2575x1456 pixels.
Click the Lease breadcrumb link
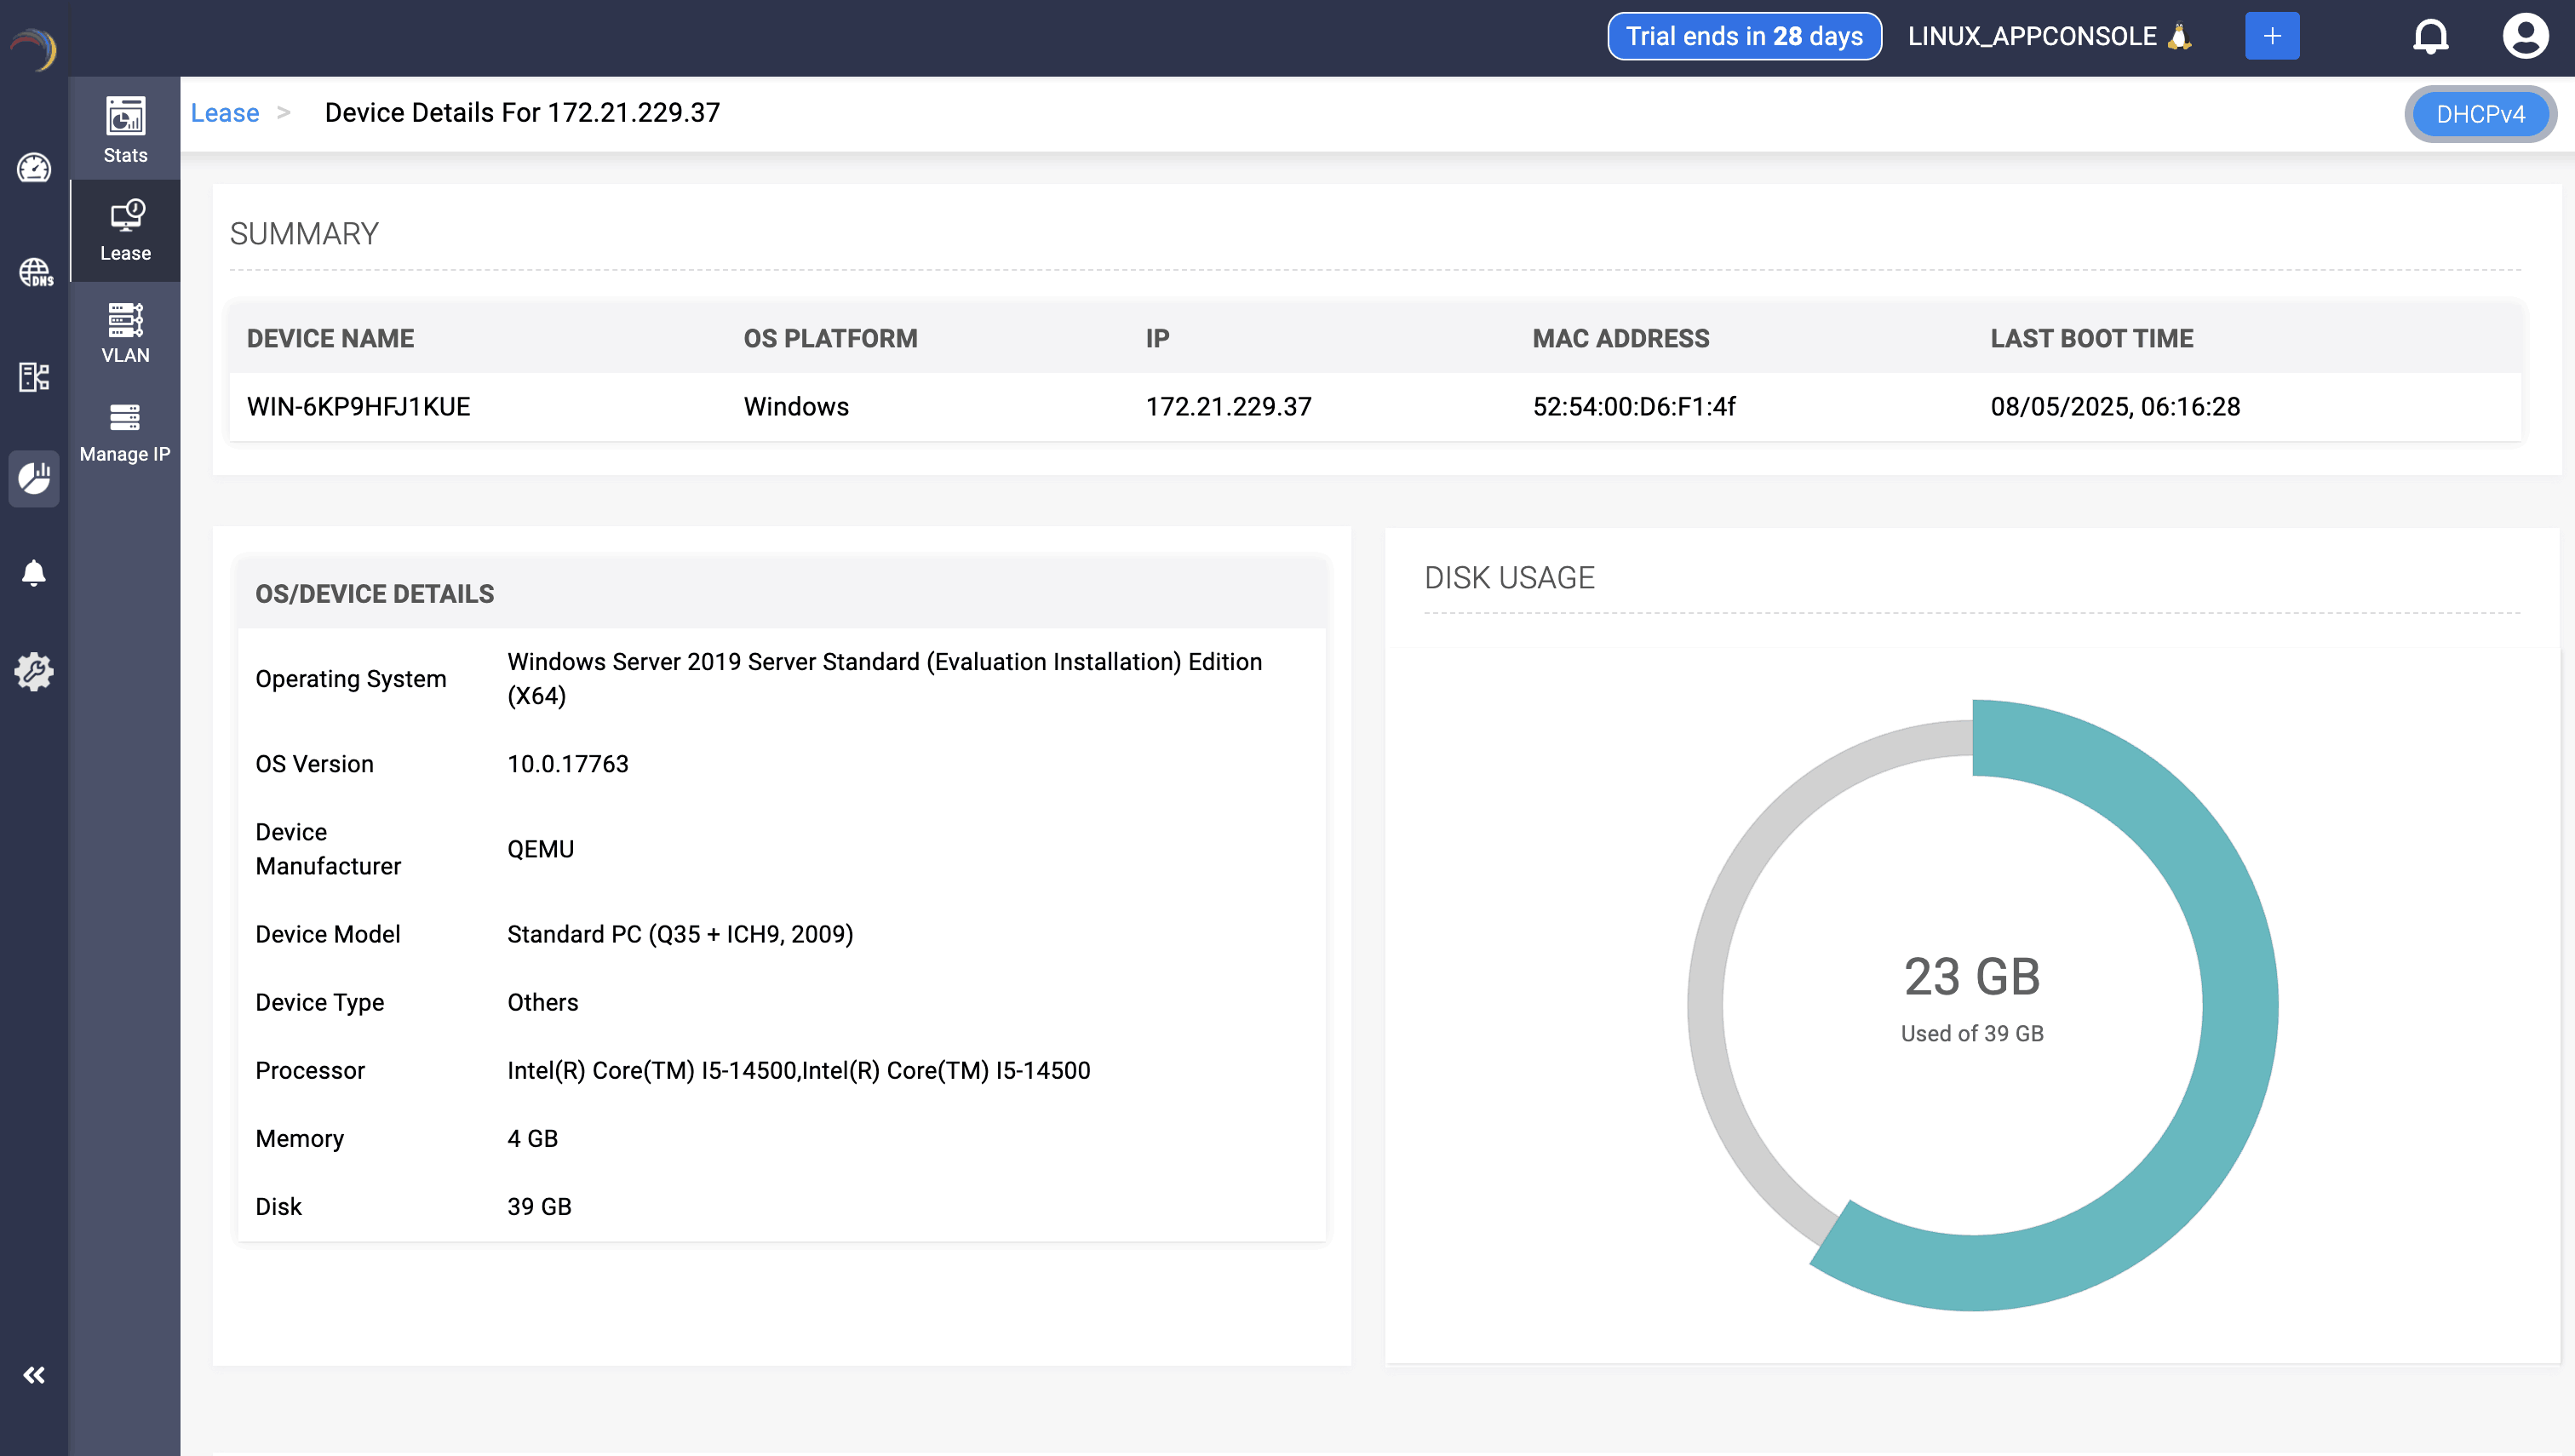tap(225, 113)
